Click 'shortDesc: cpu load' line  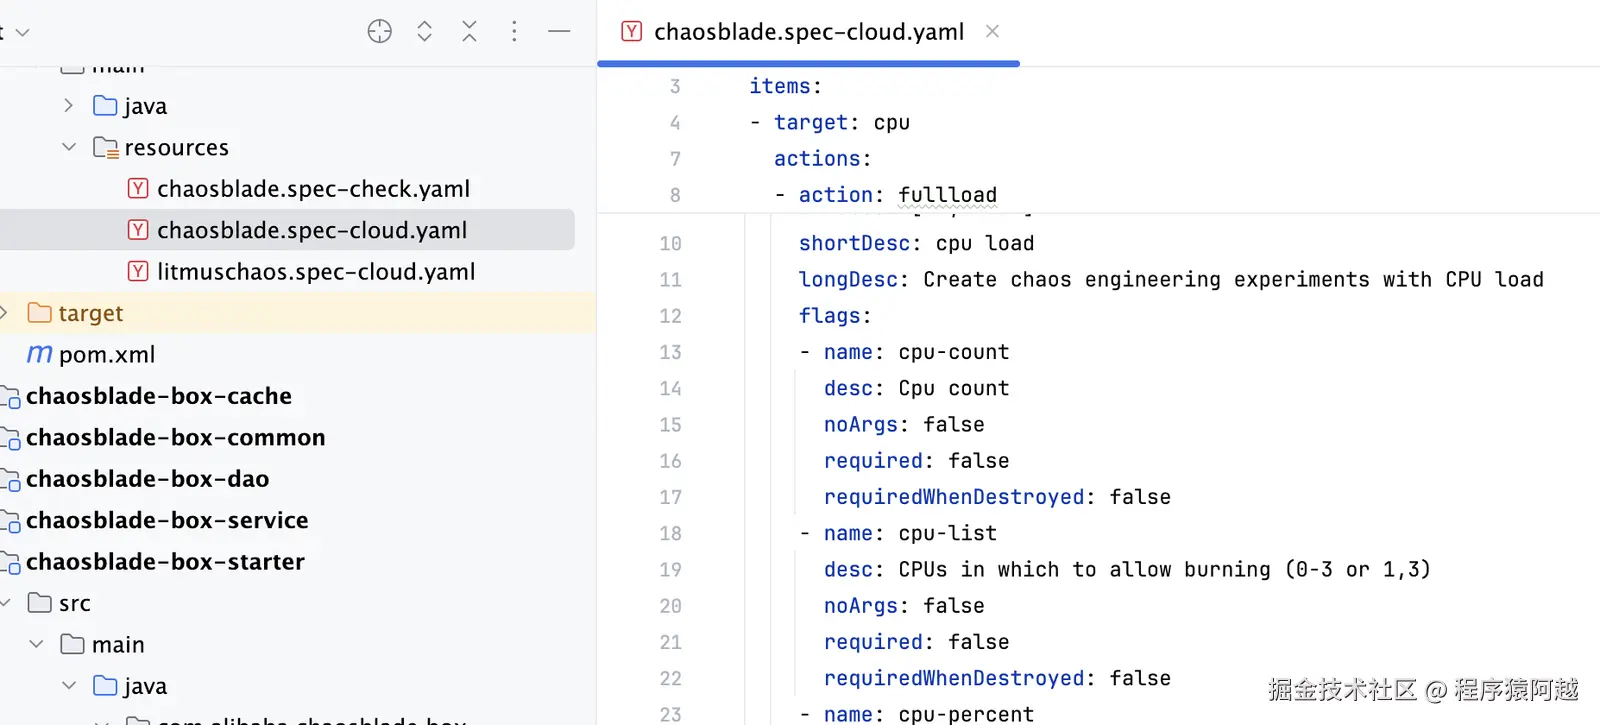pyautogui.click(x=916, y=243)
